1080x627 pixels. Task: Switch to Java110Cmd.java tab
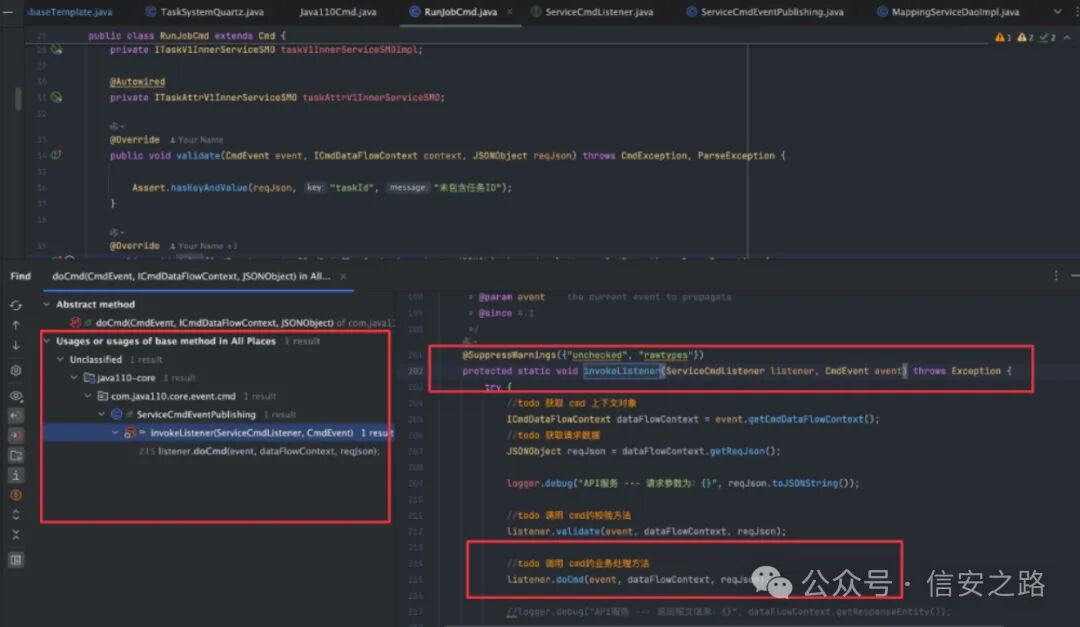tap(338, 12)
